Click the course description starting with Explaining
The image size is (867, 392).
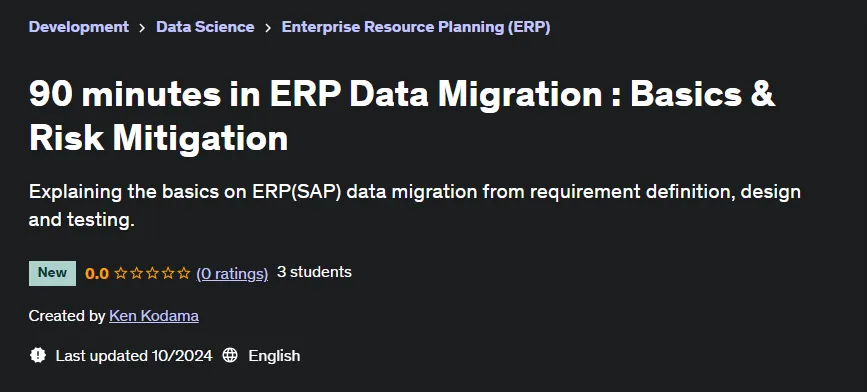point(415,206)
